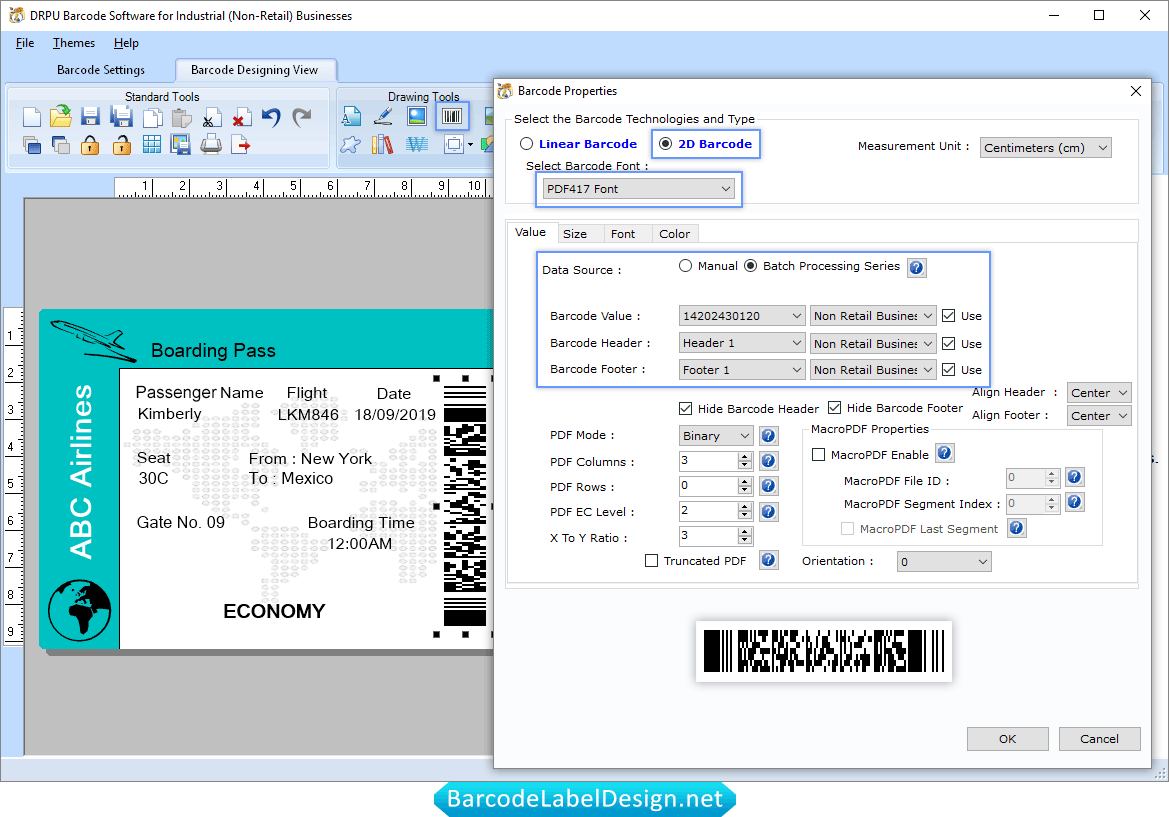1169x817 pixels.
Task: Cut the selection with the scissors icon
Action: pyautogui.click(x=211, y=118)
